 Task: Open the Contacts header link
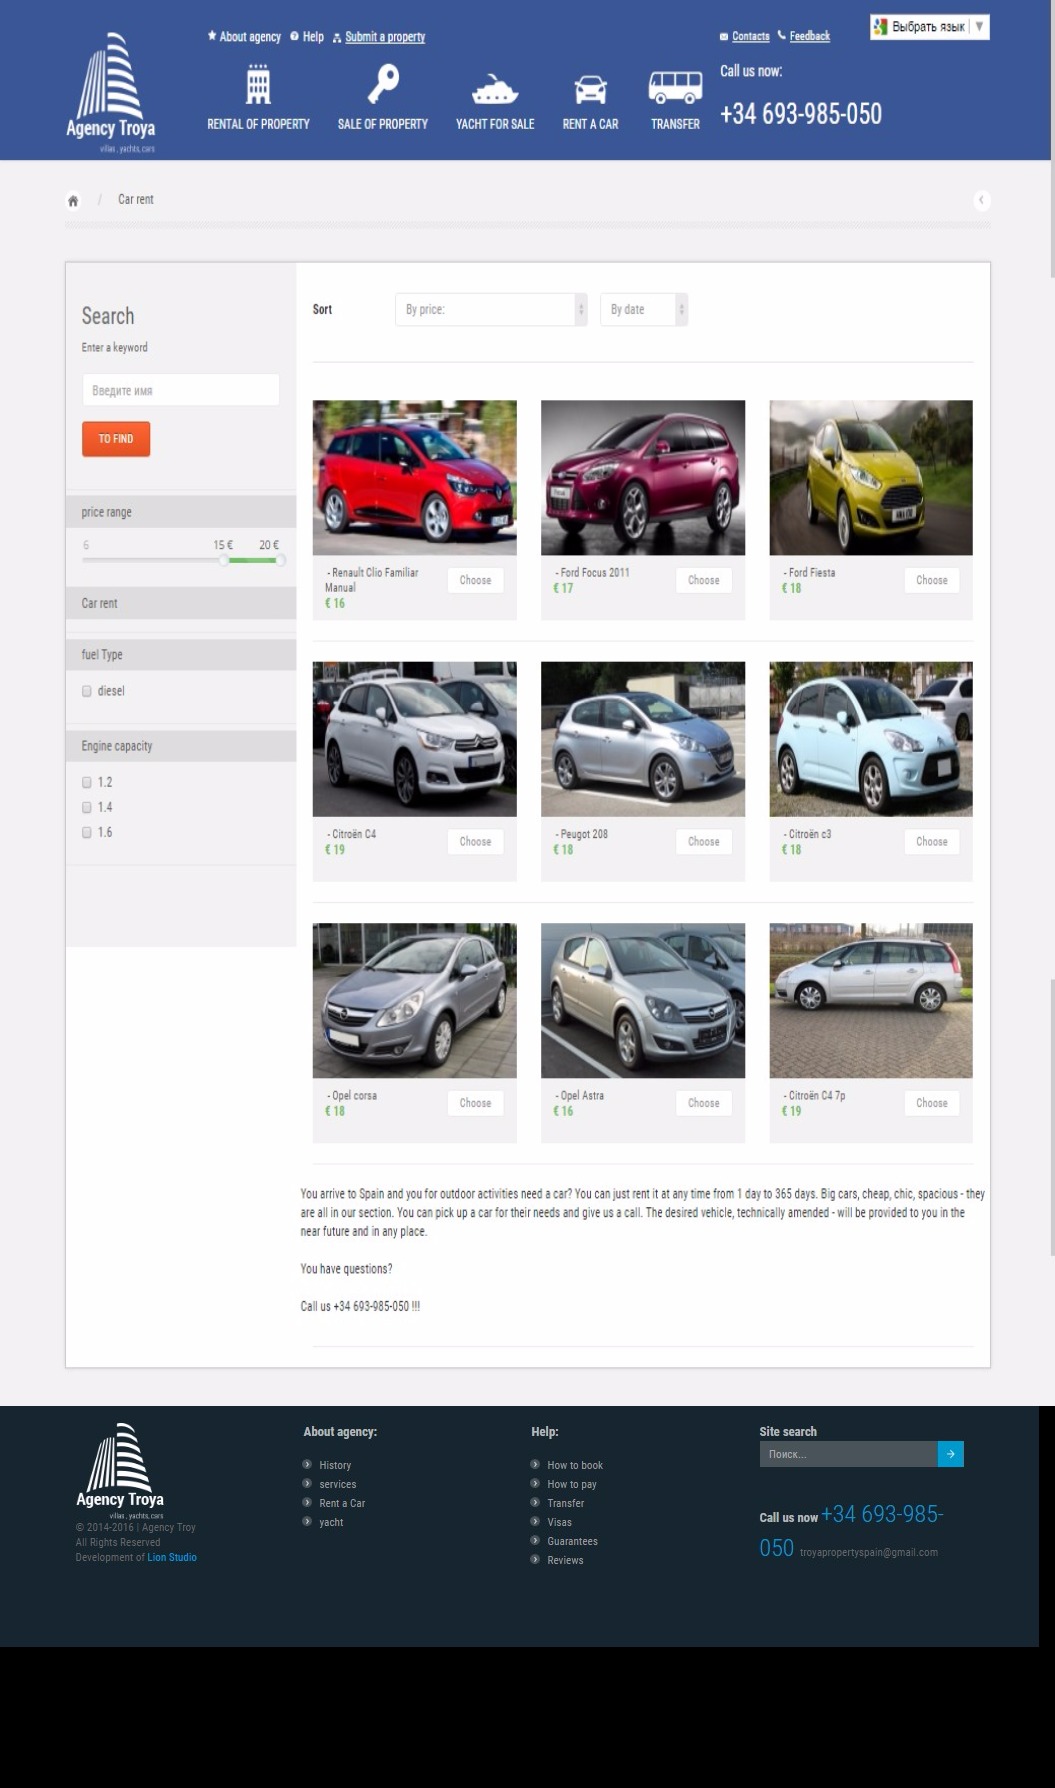[x=745, y=36]
